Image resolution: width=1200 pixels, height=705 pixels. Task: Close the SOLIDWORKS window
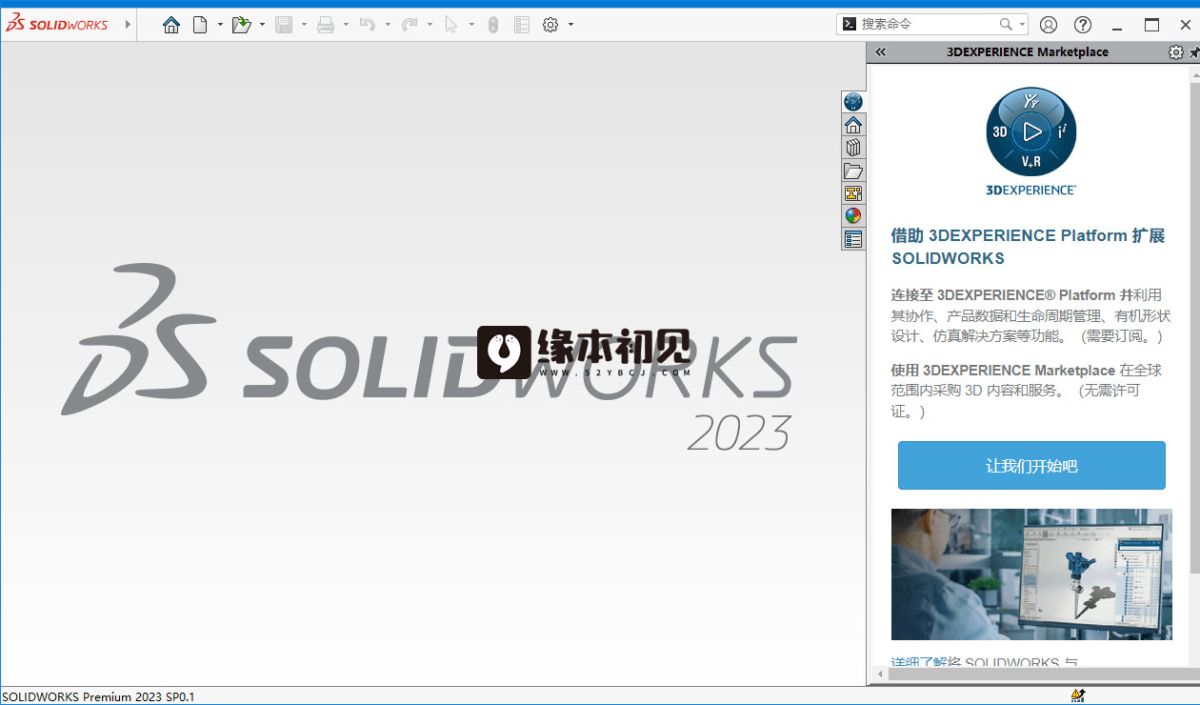point(1185,25)
